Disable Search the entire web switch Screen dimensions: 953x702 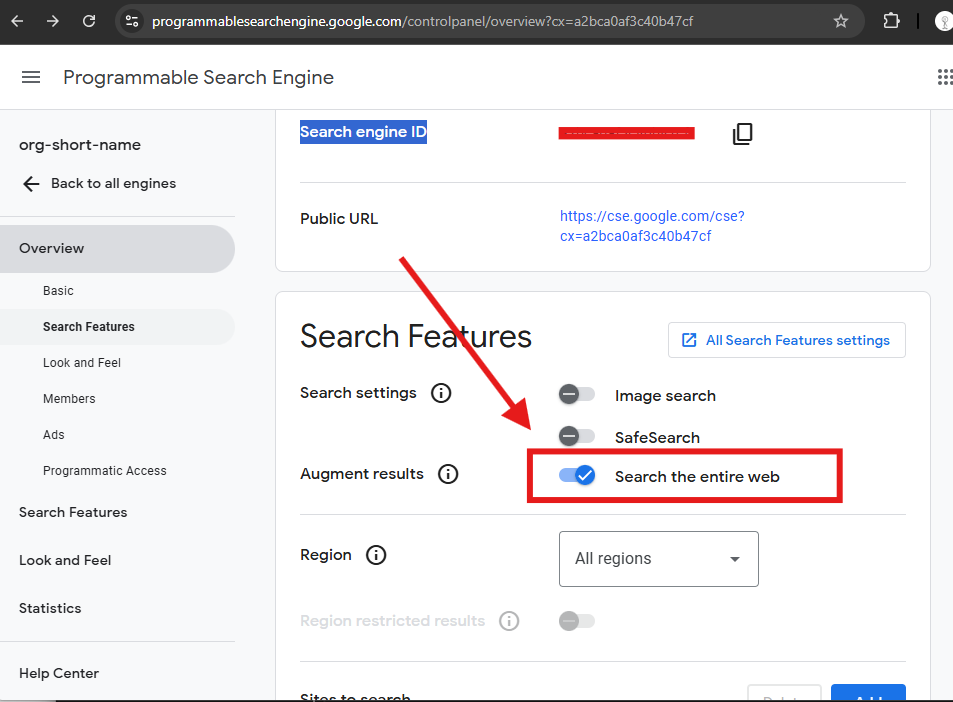577,475
